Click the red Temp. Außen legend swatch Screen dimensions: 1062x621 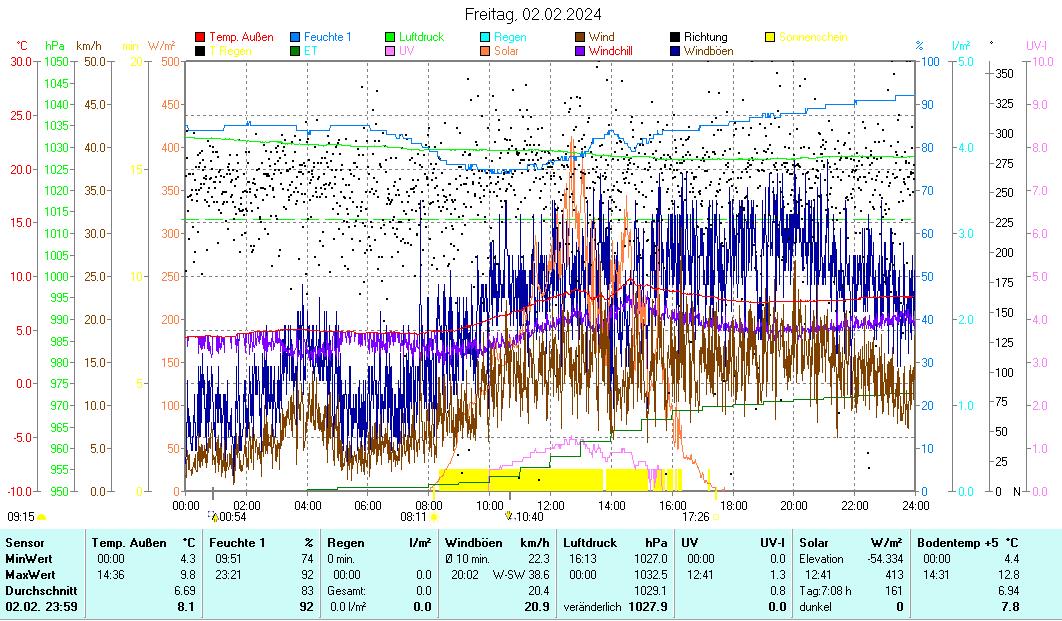pos(200,37)
